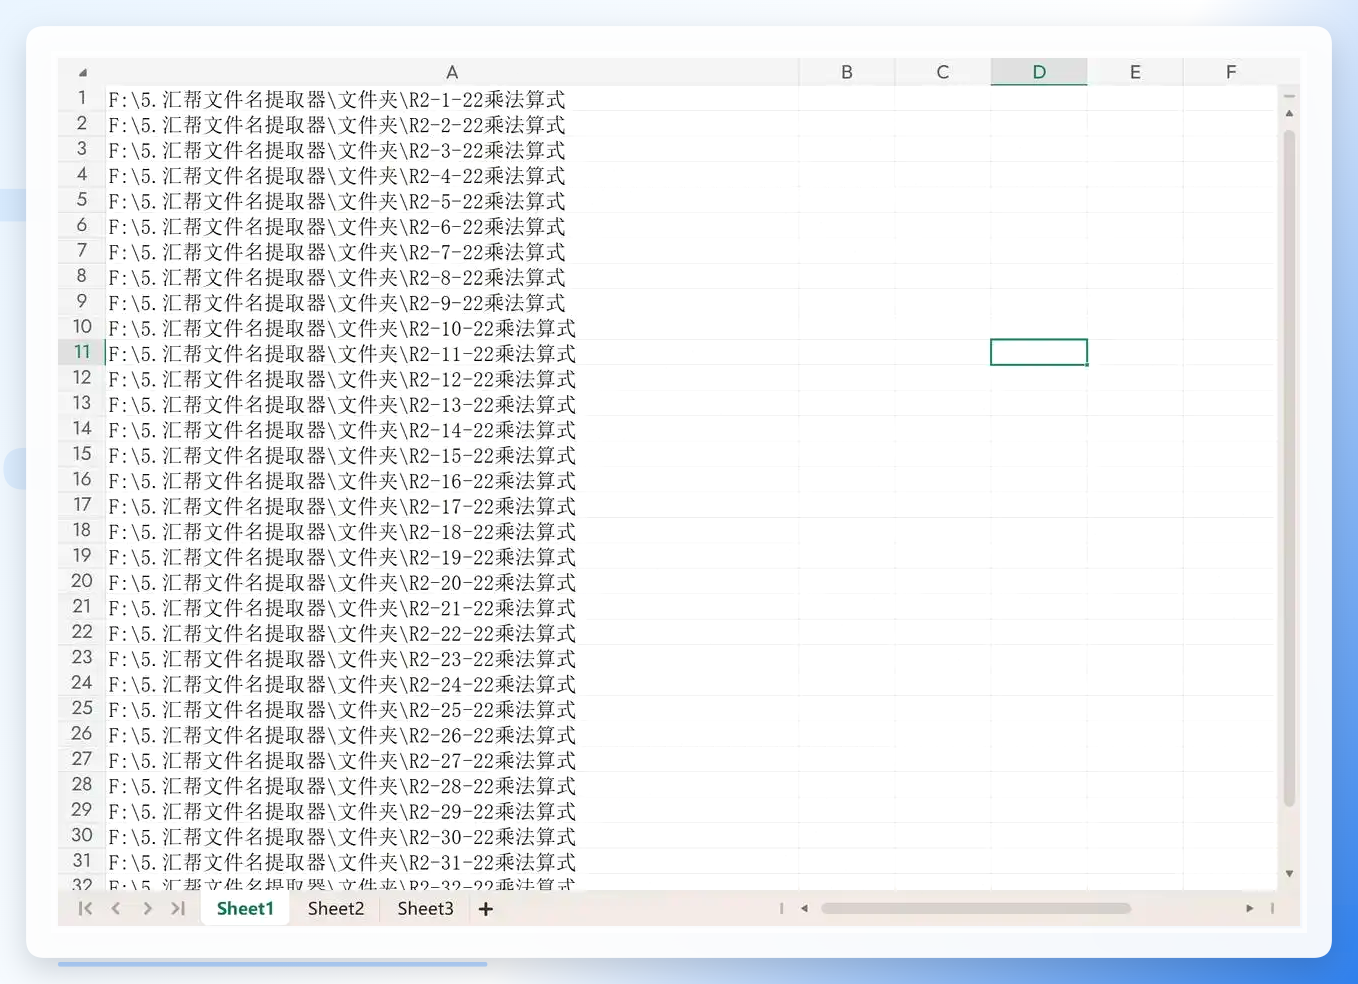
Task: Select cell with R2-10-22乘法算式
Action: point(452,328)
